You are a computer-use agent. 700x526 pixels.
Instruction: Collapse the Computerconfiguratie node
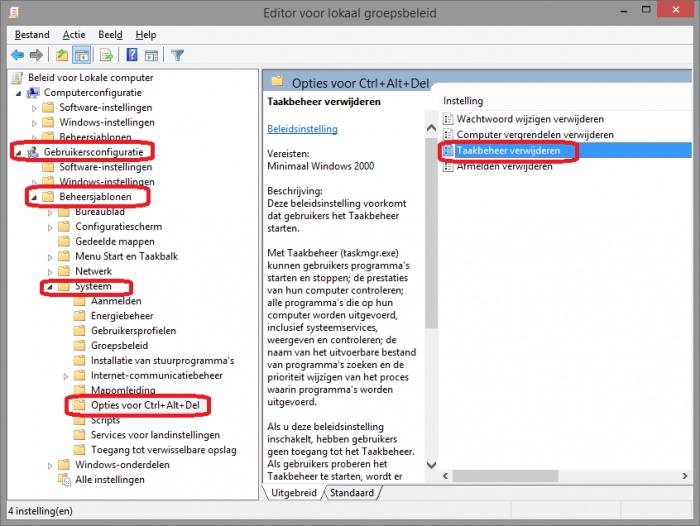(19, 93)
